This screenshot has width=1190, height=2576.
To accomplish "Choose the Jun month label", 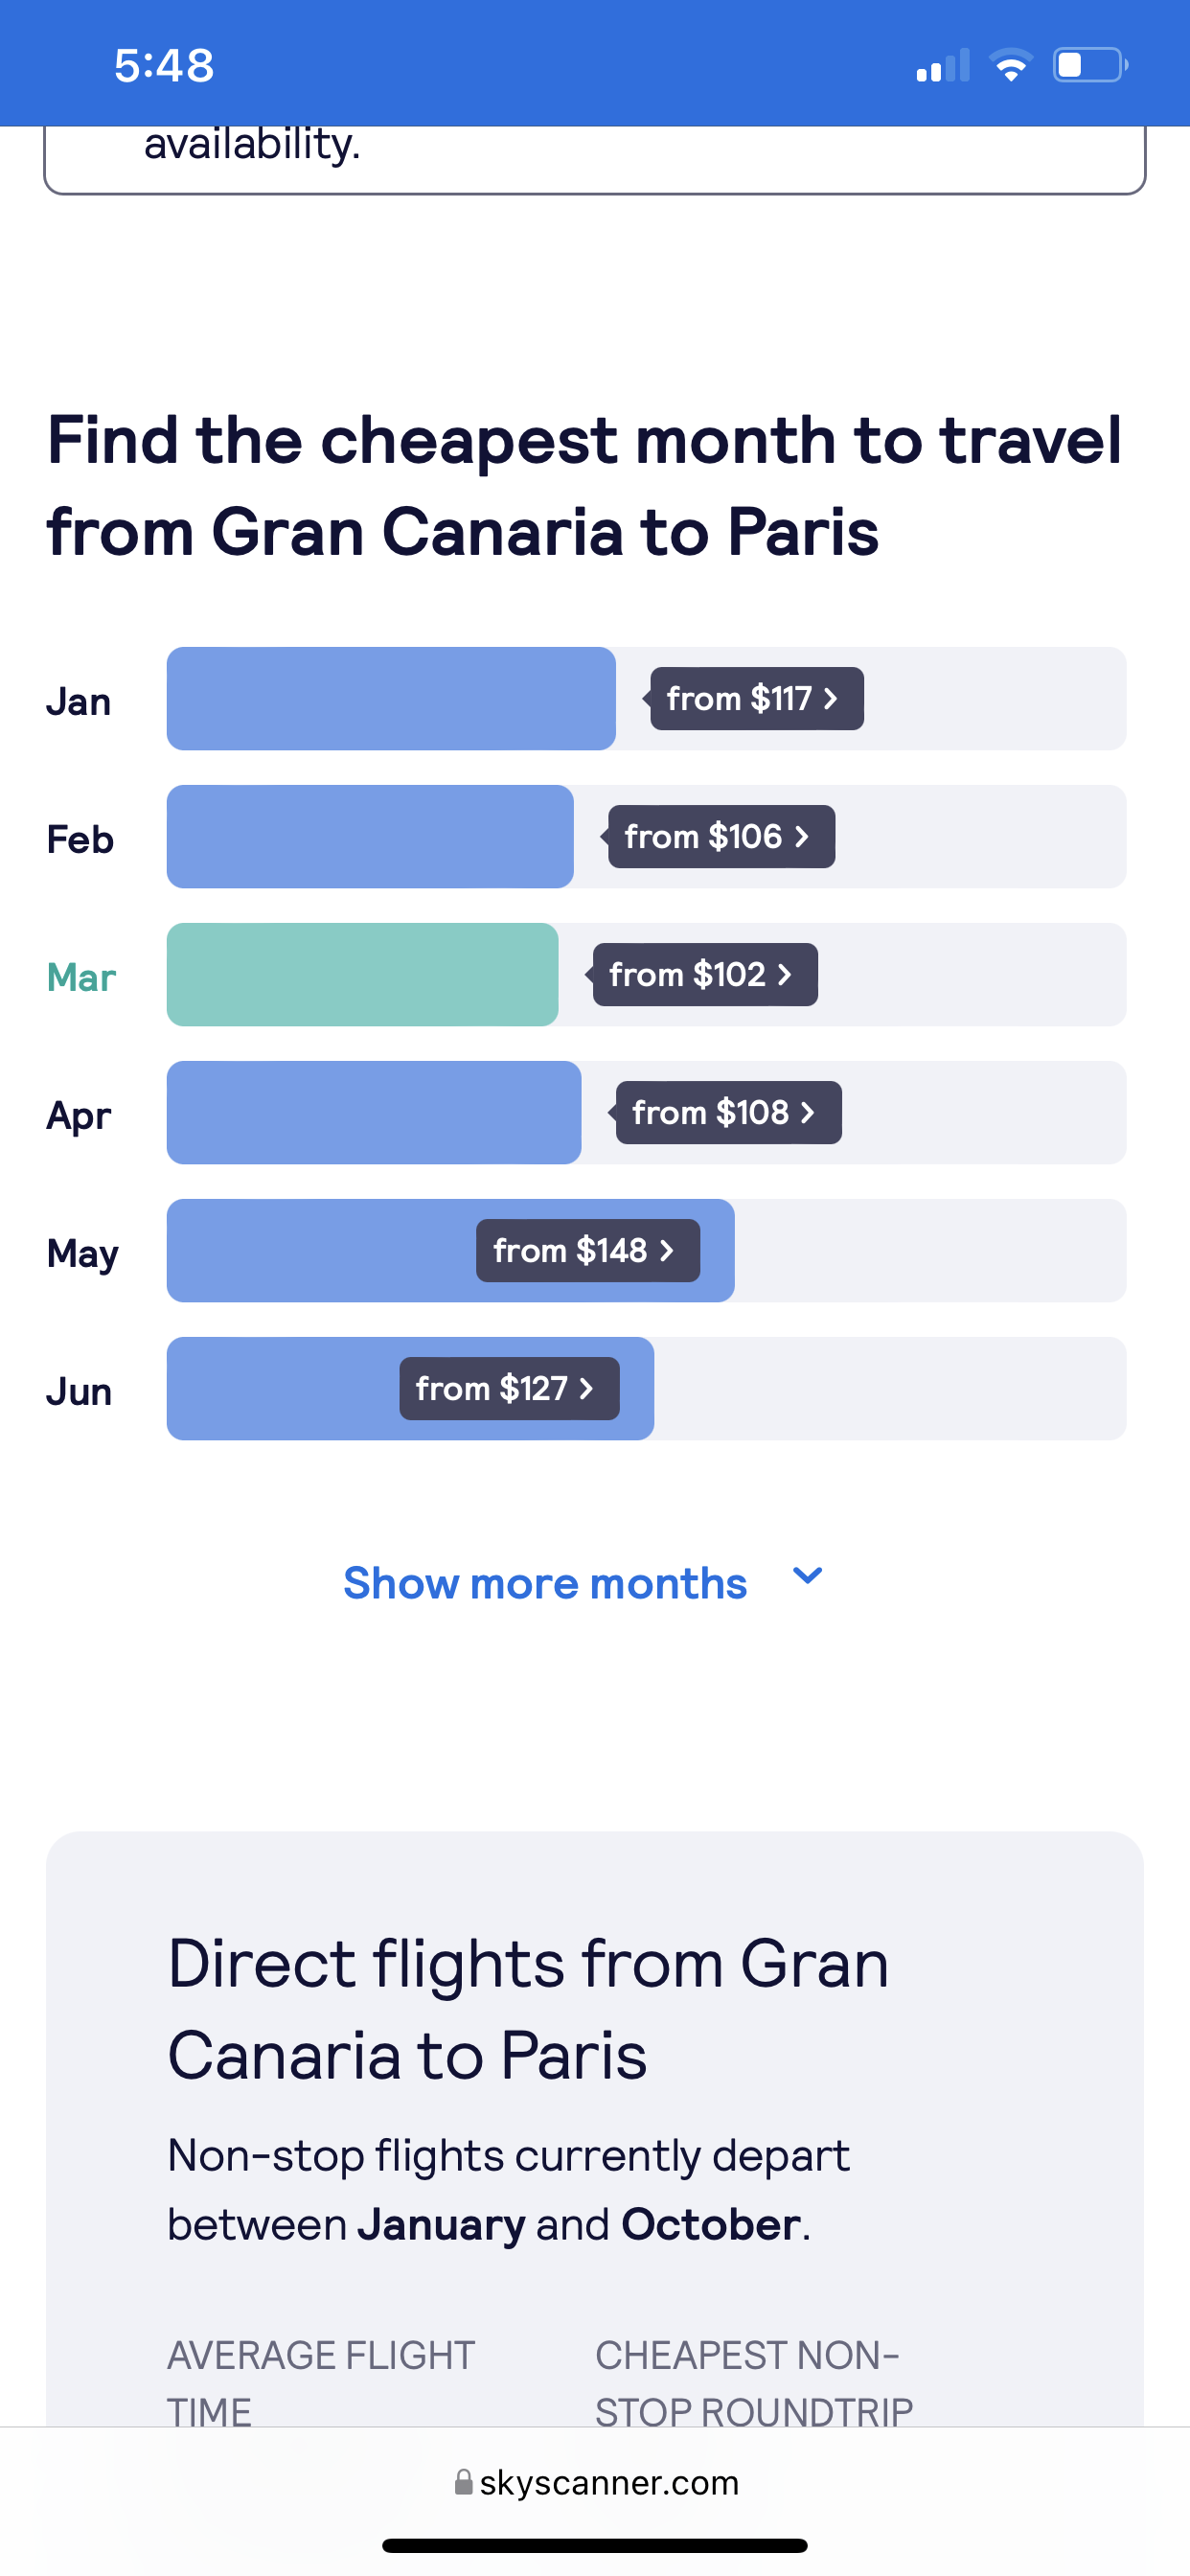I will (79, 1391).
